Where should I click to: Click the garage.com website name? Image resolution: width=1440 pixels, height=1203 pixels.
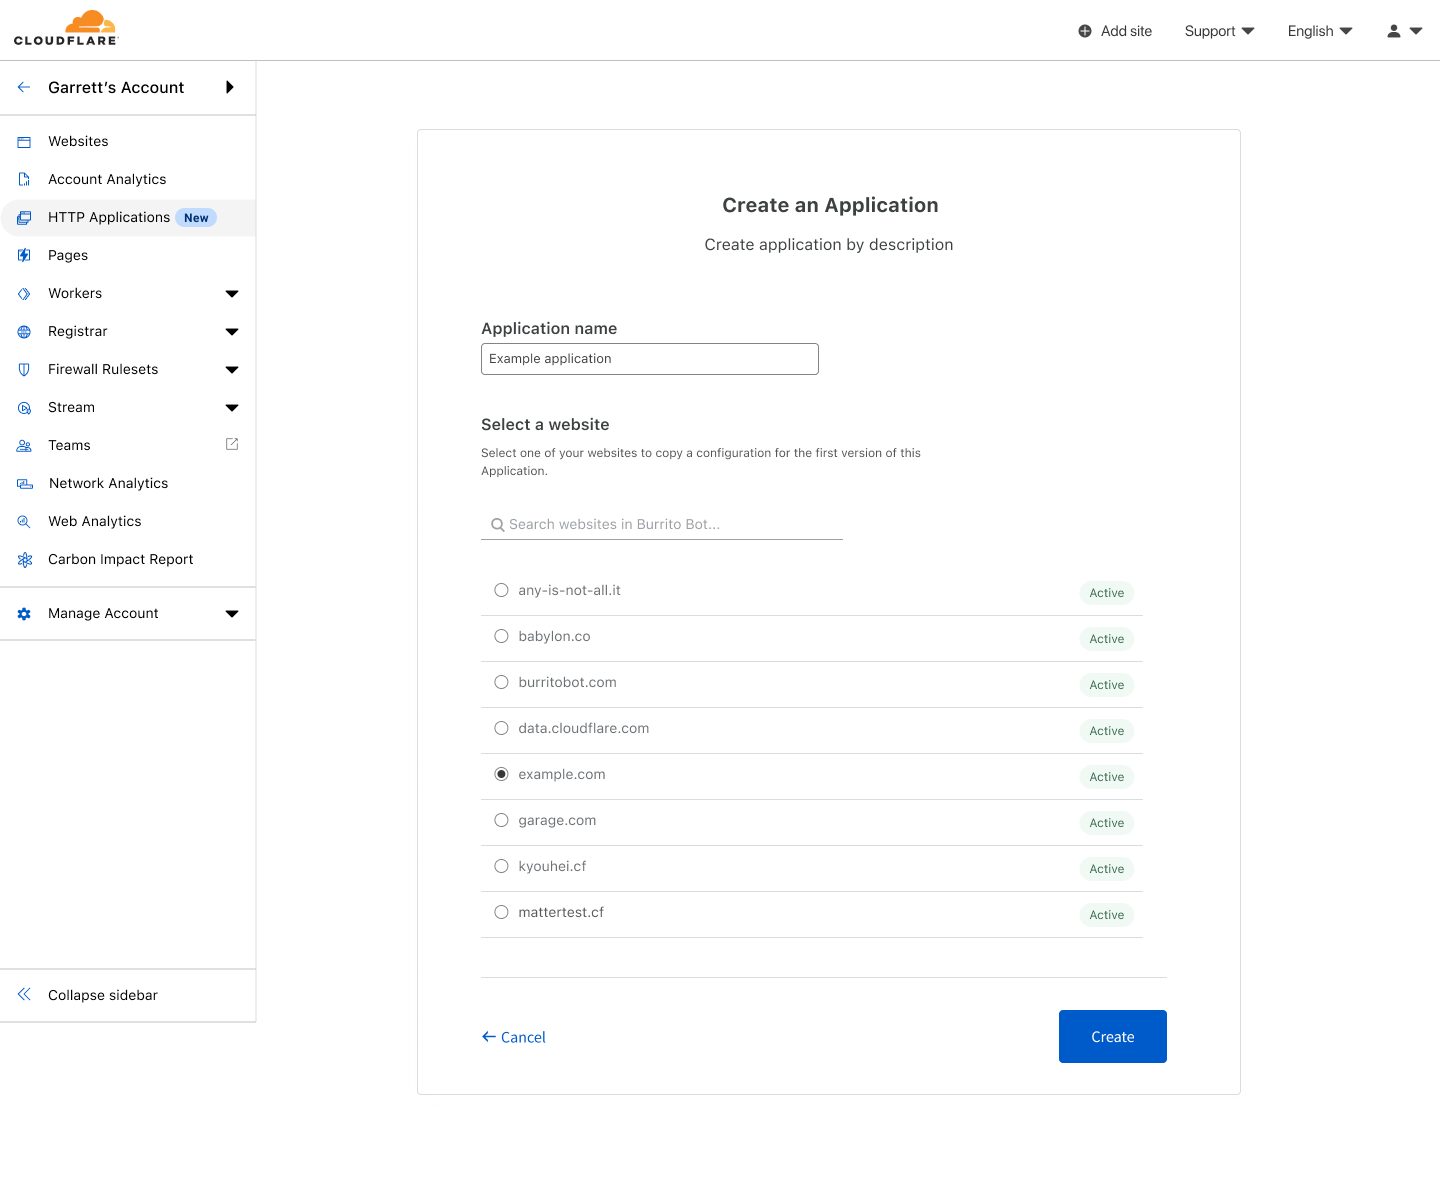pos(557,820)
